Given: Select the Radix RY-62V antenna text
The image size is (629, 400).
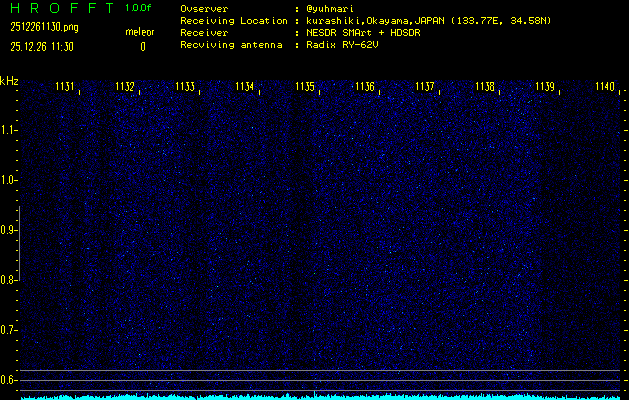Looking at the screenshot, I should [343, 45].
